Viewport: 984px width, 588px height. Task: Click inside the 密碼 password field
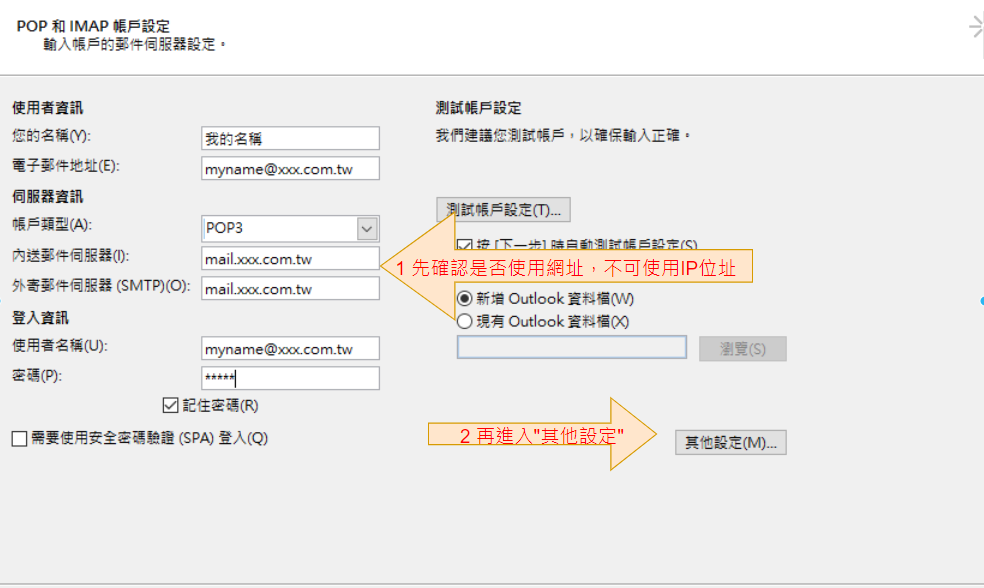(x=290, y=378)
